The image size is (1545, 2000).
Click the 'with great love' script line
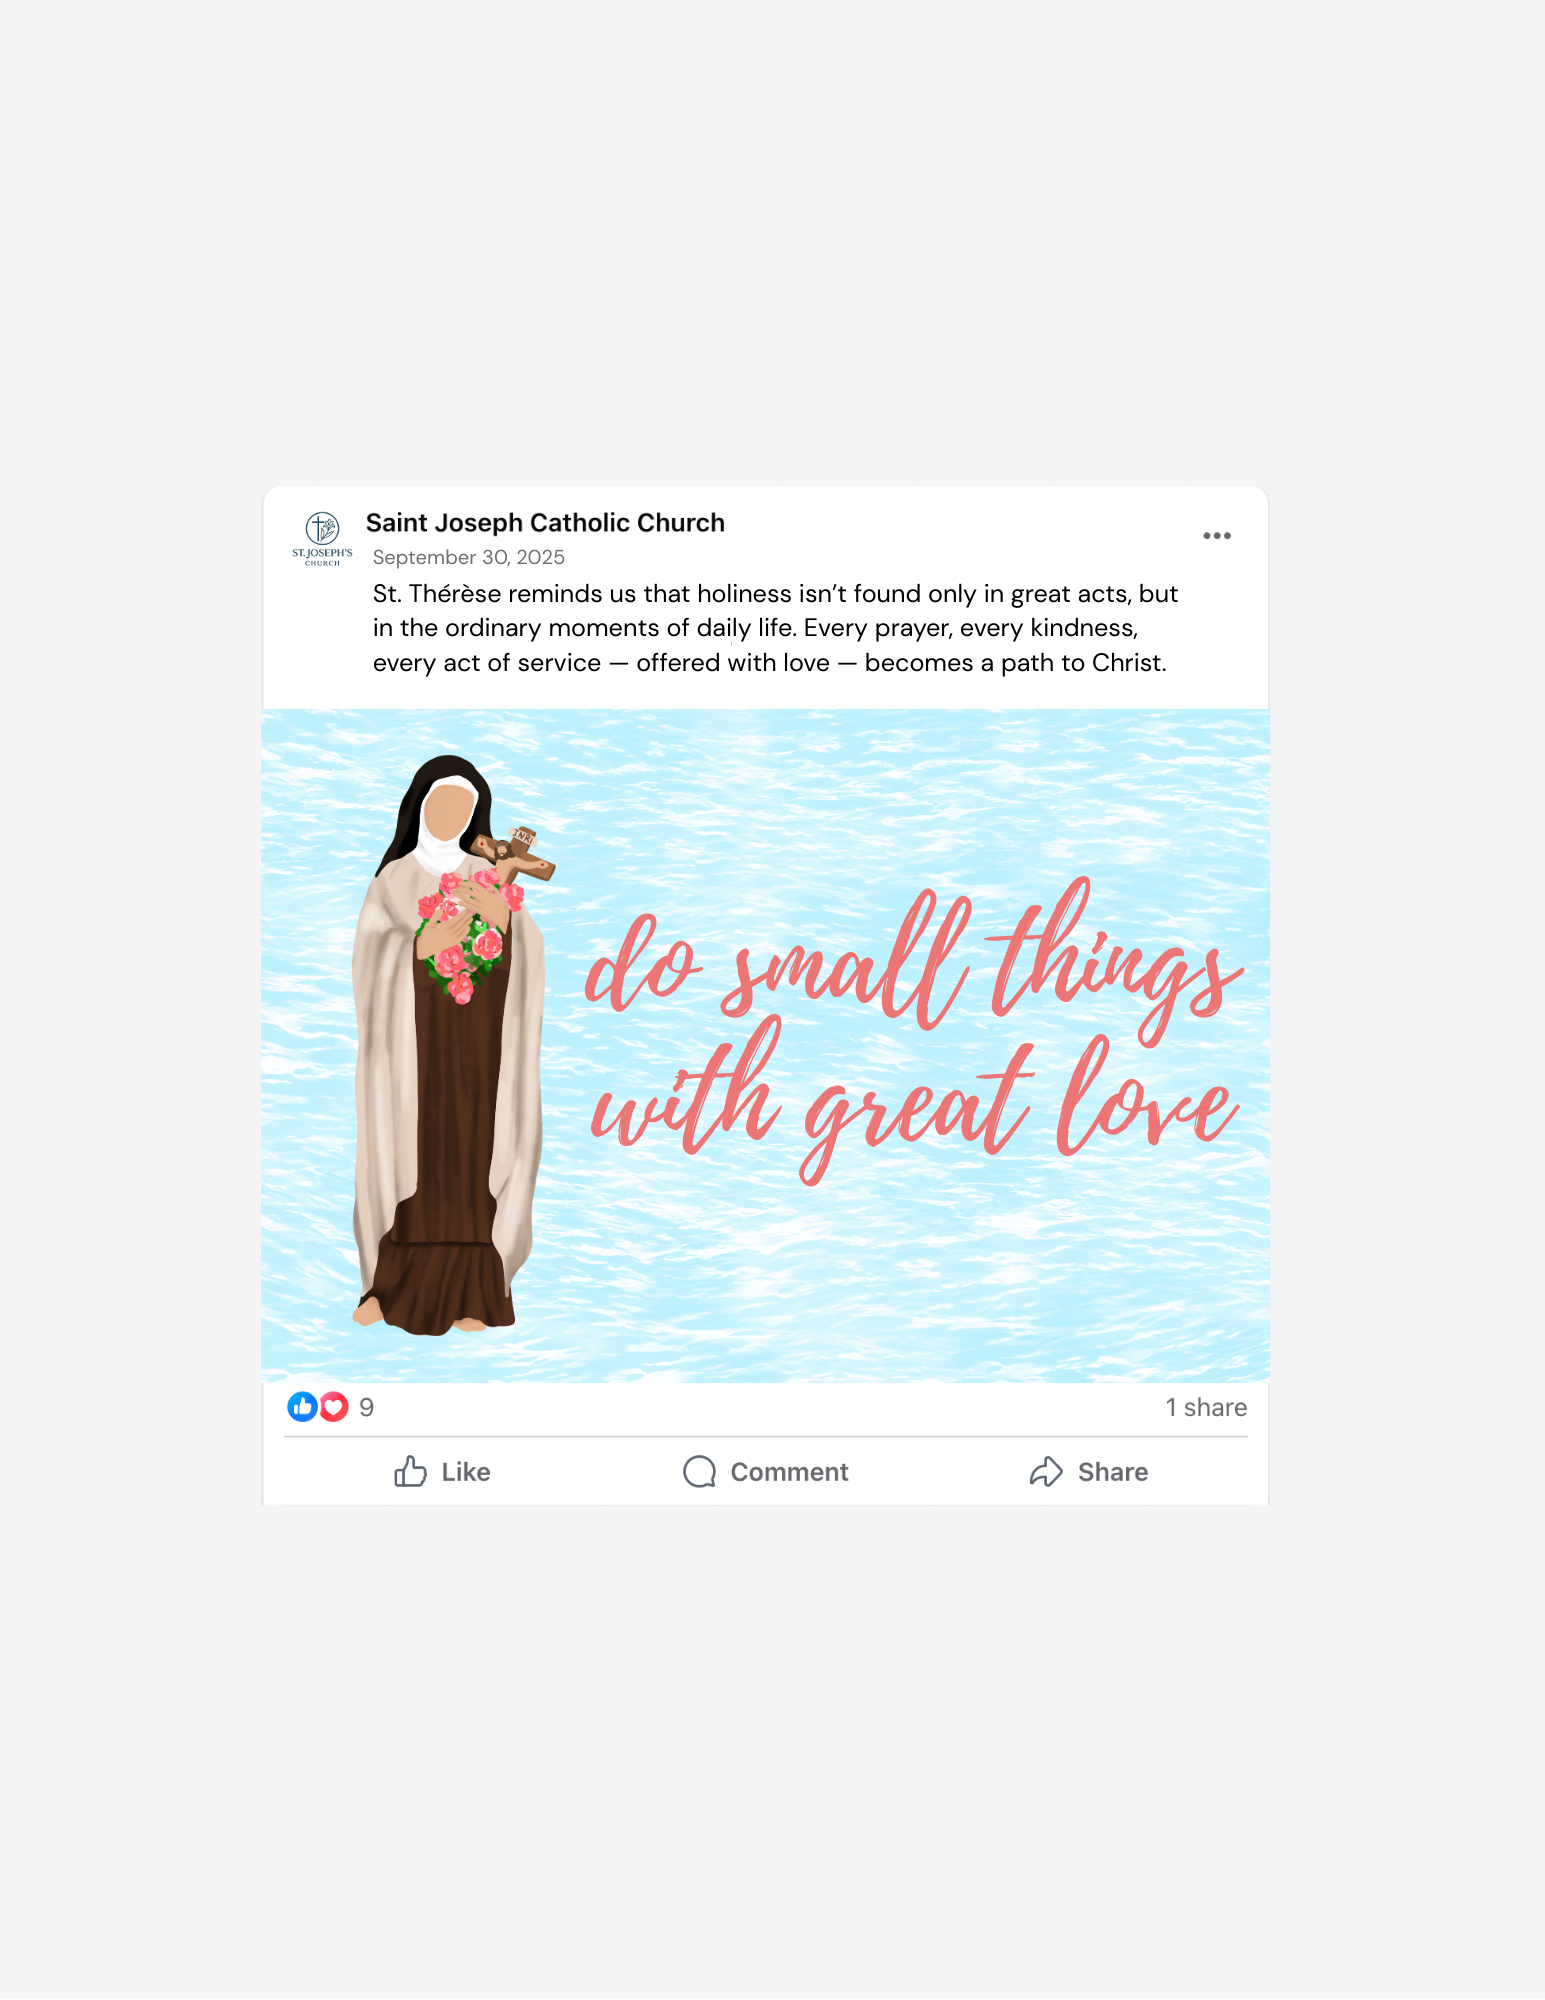[x=914, y=1107]
